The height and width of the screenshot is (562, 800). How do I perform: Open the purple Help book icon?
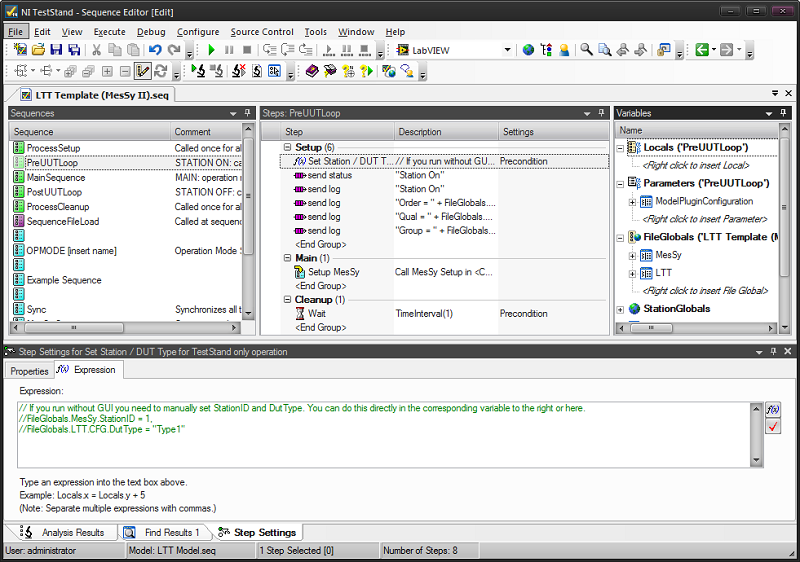click(312, 71)
